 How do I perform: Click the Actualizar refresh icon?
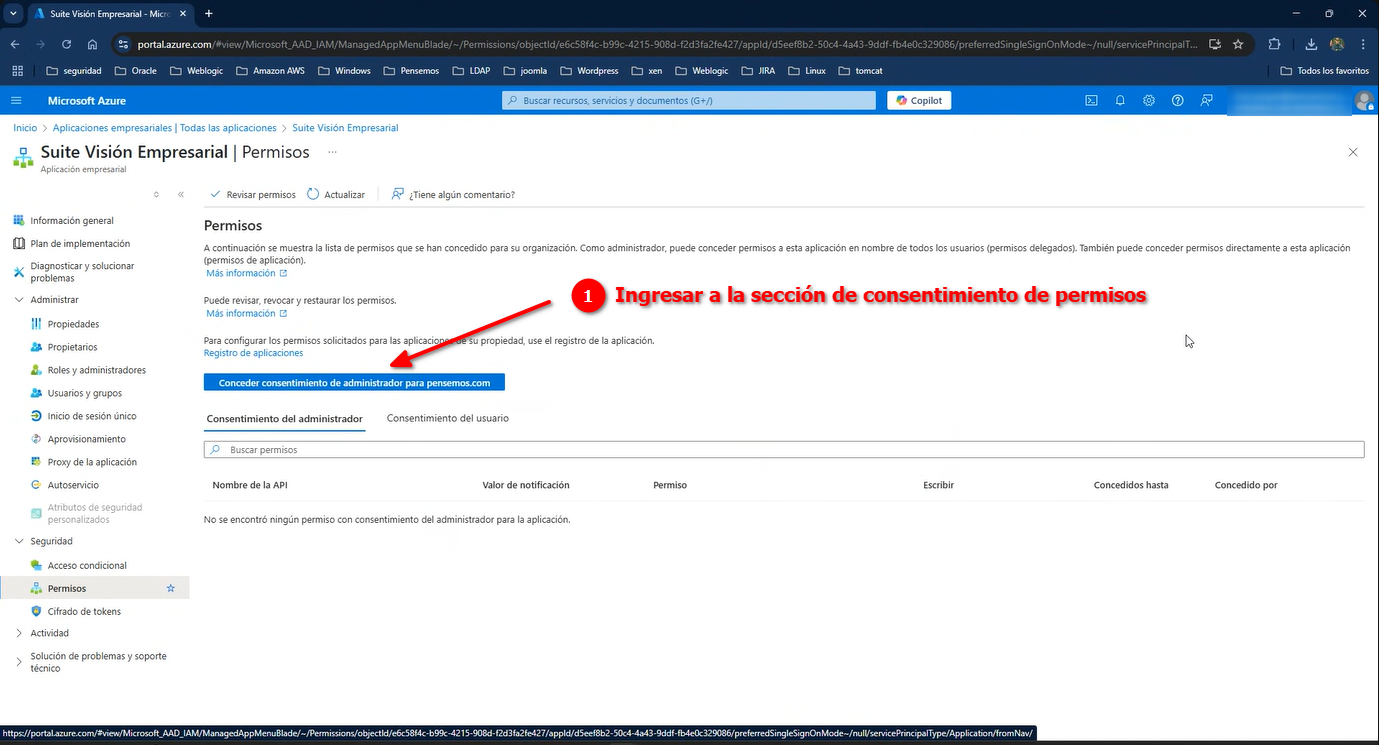(314, 194)
